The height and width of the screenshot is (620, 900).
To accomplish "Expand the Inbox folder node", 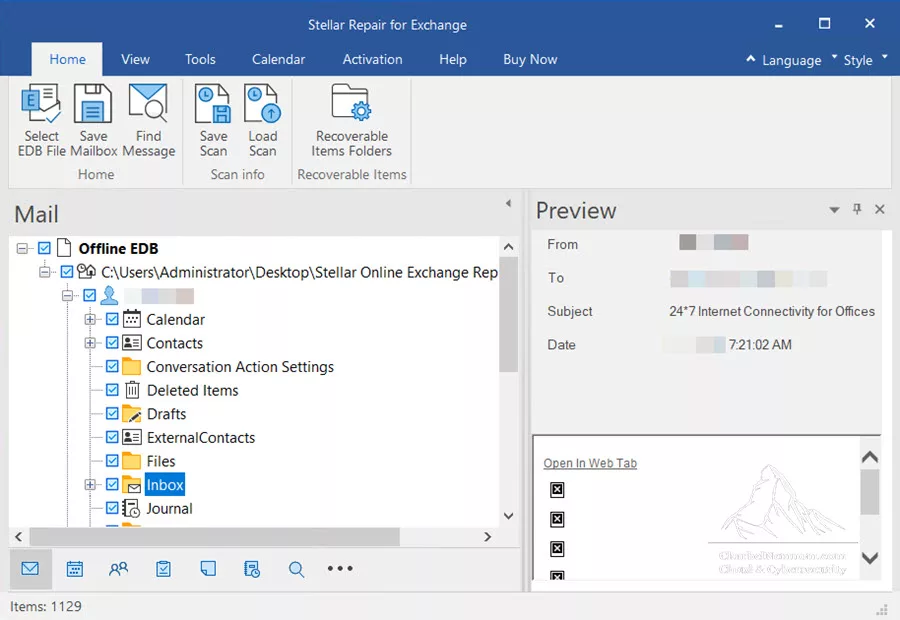I will click(x=90, y=485).
